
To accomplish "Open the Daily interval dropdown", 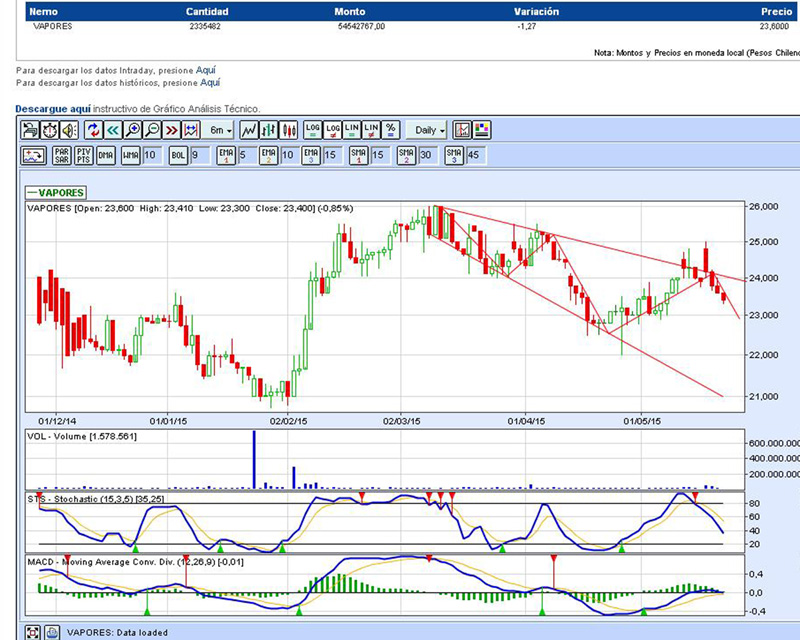I will 428,130.
